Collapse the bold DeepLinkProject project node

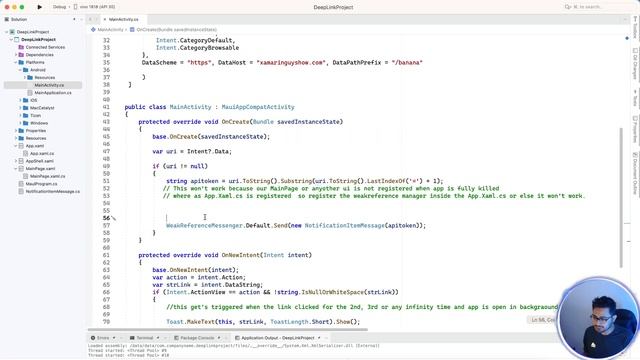point(11,40)
